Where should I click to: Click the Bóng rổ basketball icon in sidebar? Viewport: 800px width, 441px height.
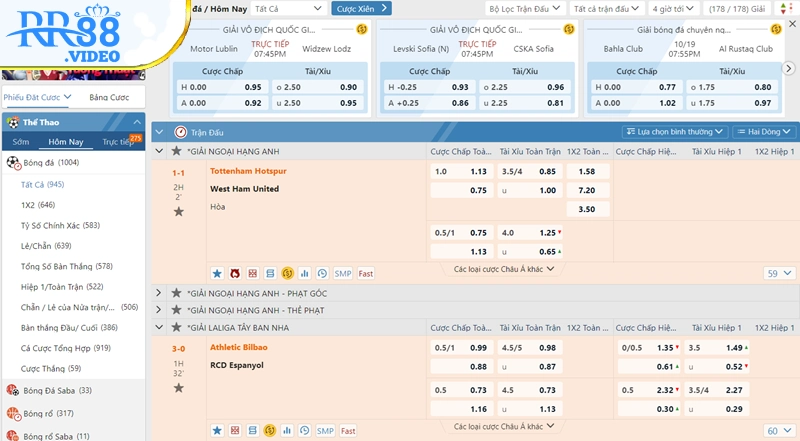13,413
